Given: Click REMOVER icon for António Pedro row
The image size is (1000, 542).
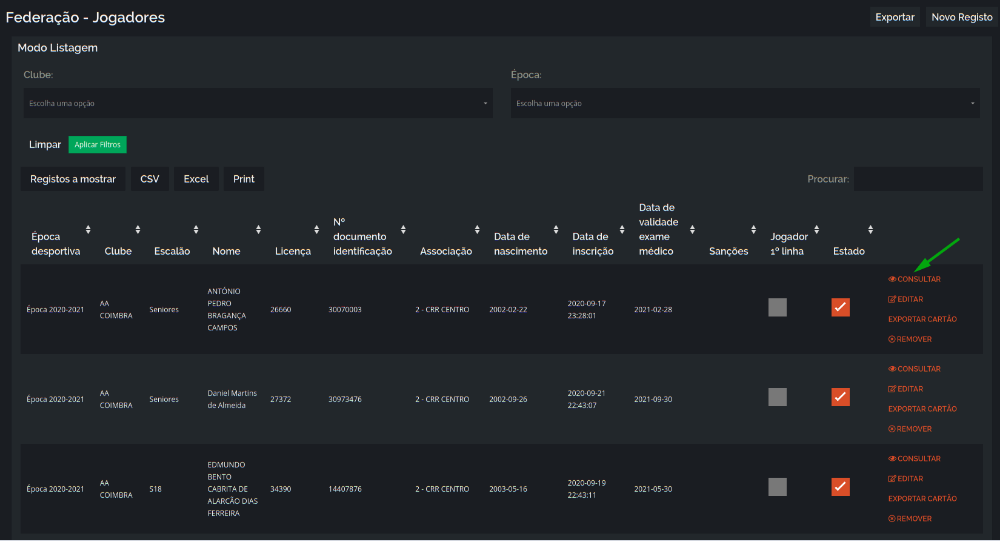Looking at the screenshot, I should click(x=892, y=339).
